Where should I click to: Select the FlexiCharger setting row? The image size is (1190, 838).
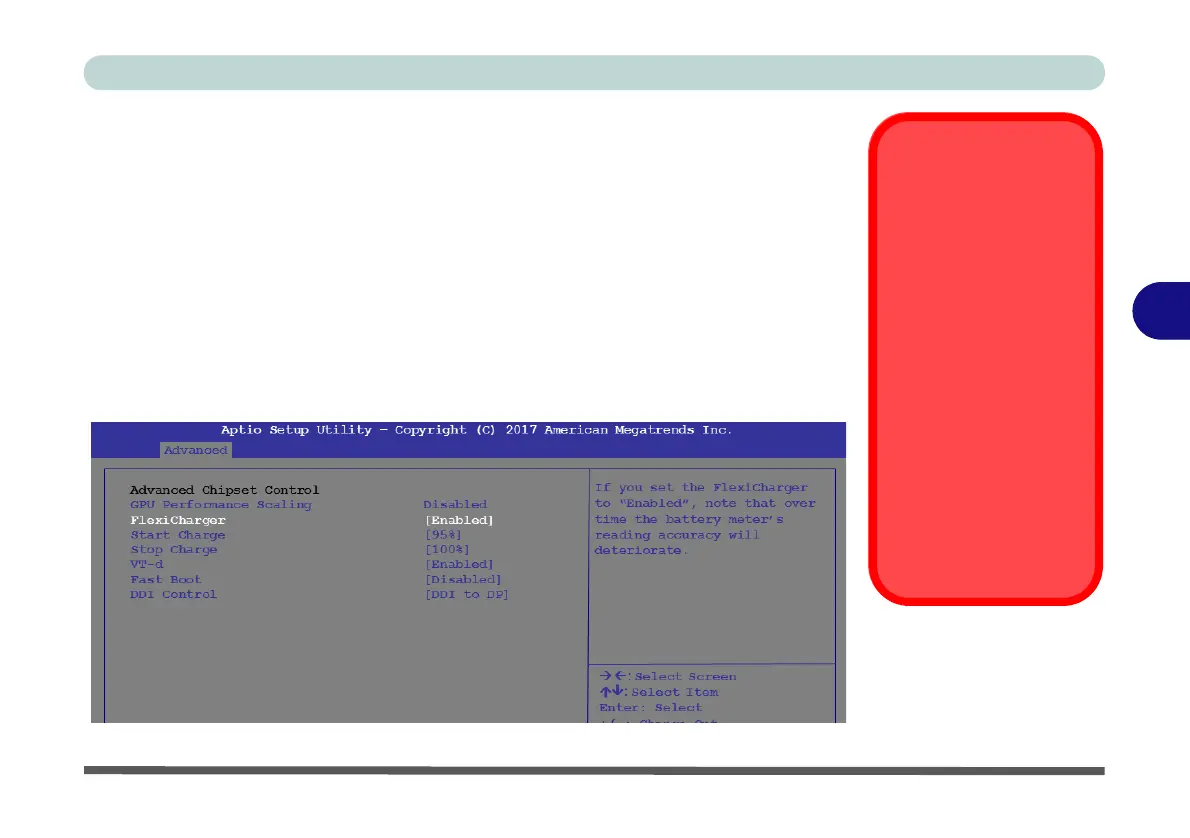[312, 520]
